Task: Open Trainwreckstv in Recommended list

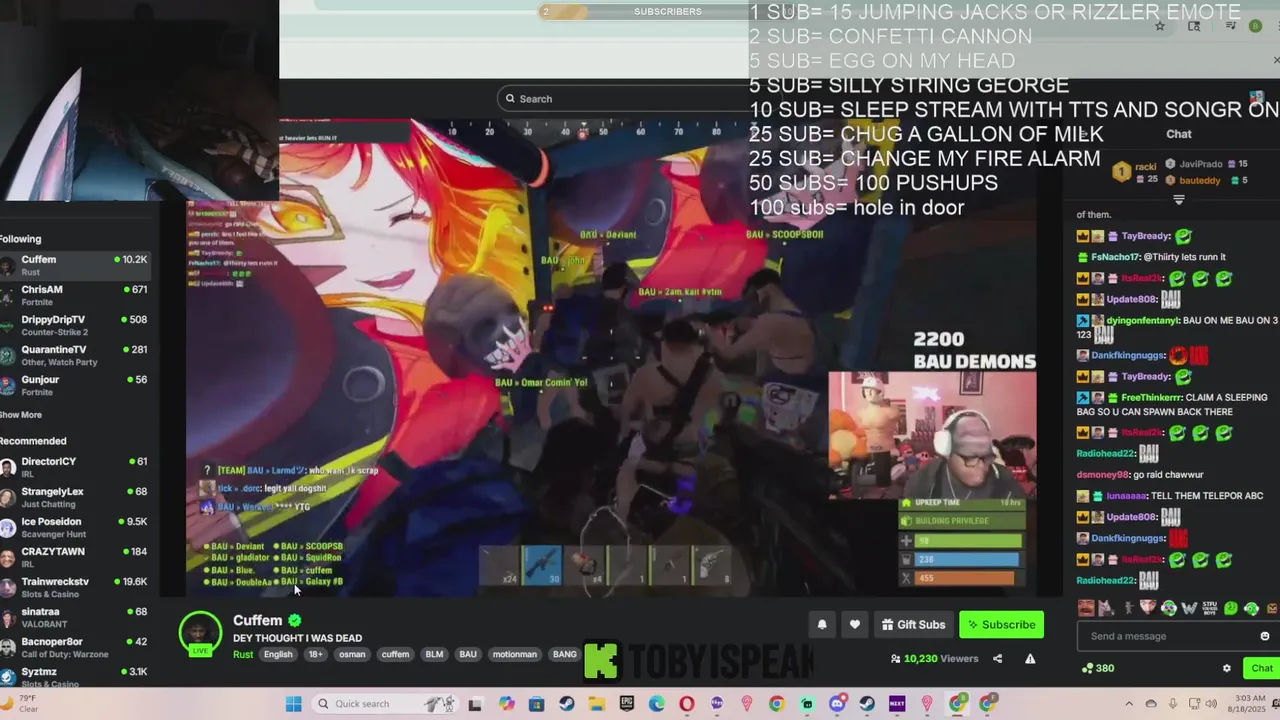Action: pyautogui.click(x=75, y=587)
